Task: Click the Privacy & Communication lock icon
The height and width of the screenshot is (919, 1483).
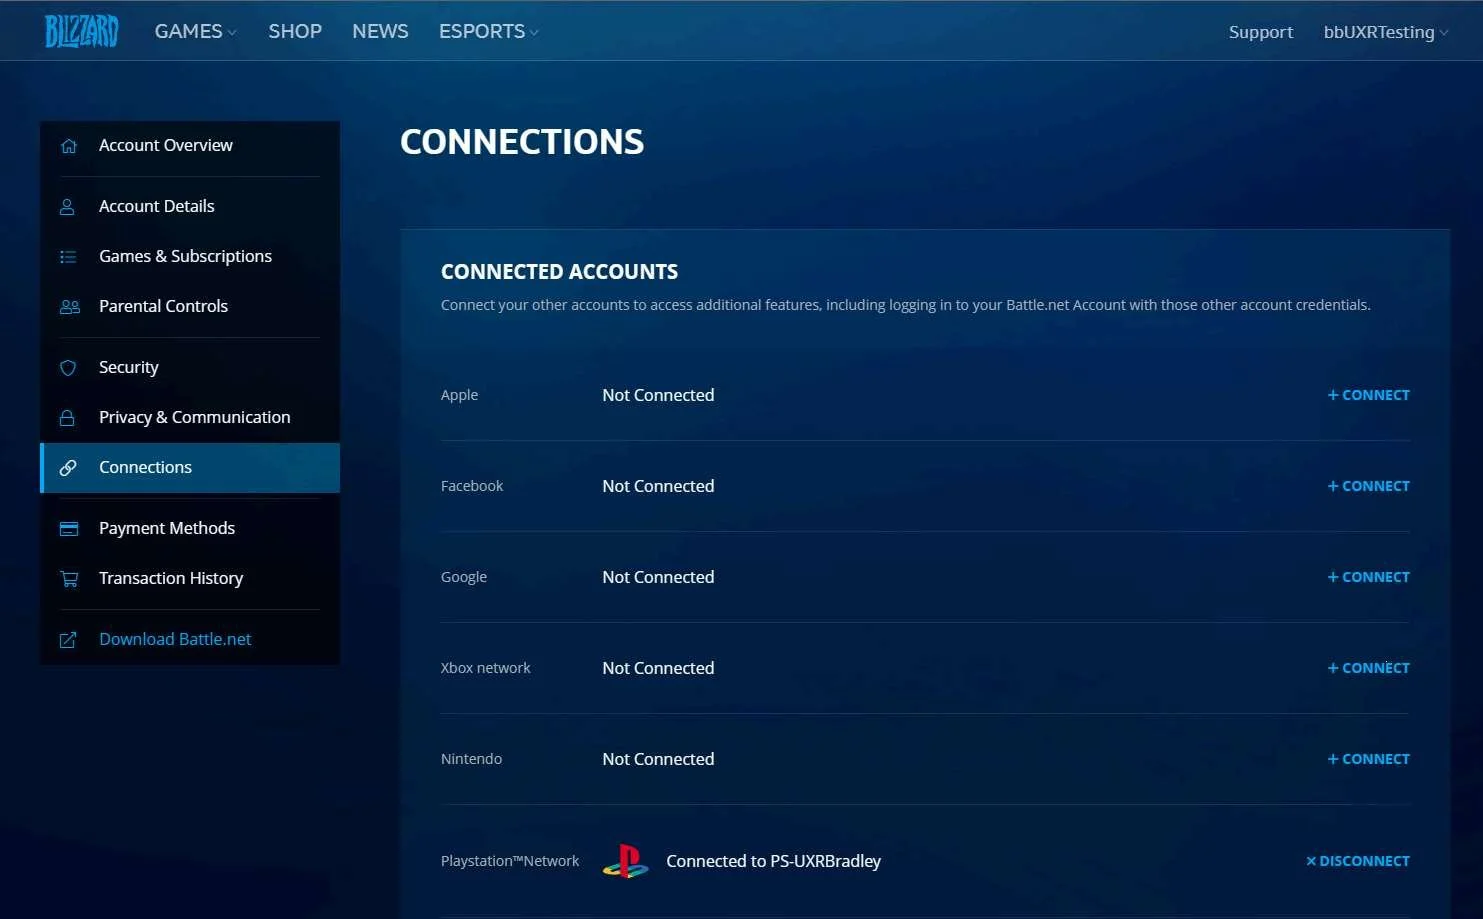Action: pyautogui.click(x=68, y=418)
